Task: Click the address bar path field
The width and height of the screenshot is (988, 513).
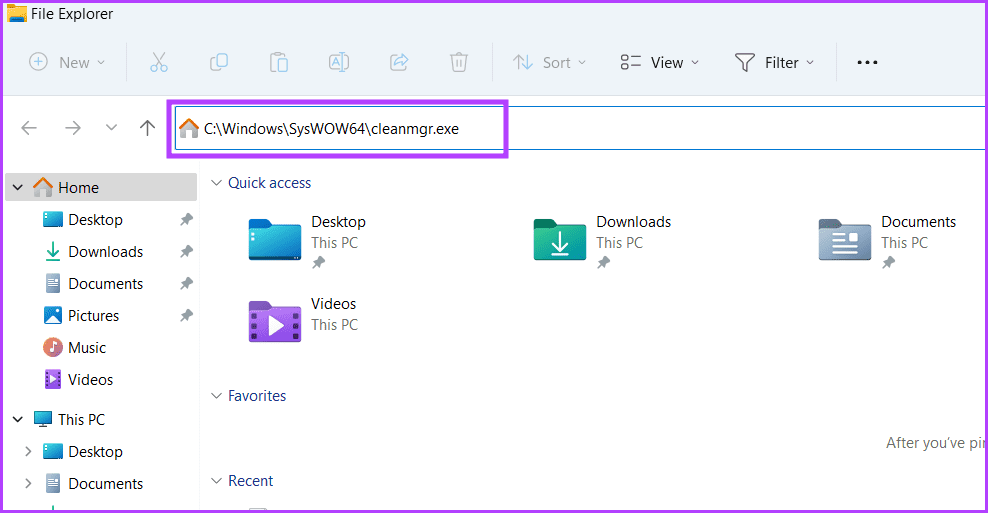Action: 580,129
